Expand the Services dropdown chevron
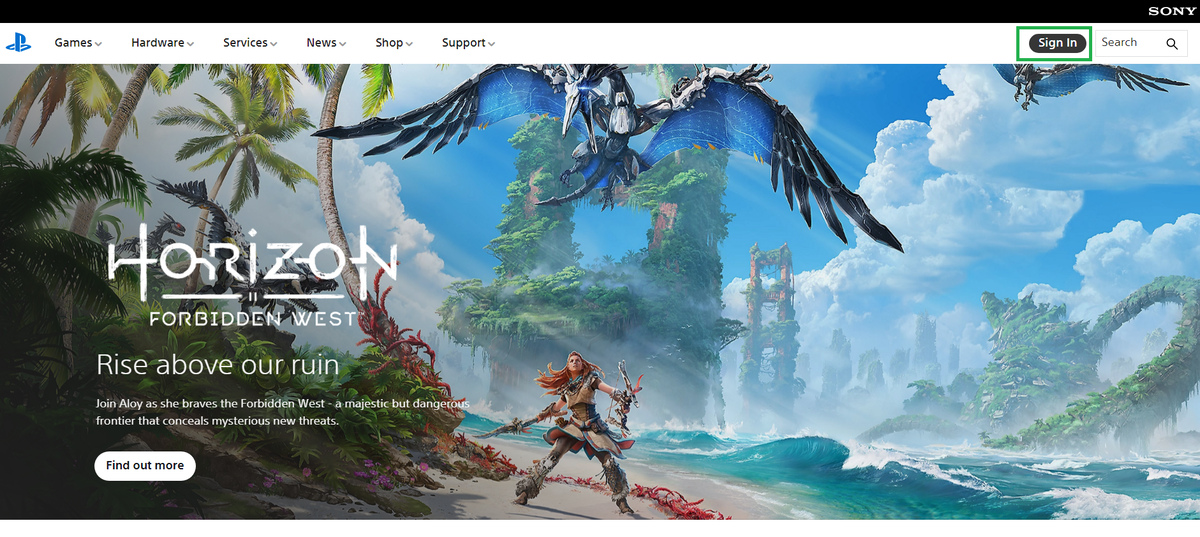Screen dimensions: 1200x537 click(273, 44)
